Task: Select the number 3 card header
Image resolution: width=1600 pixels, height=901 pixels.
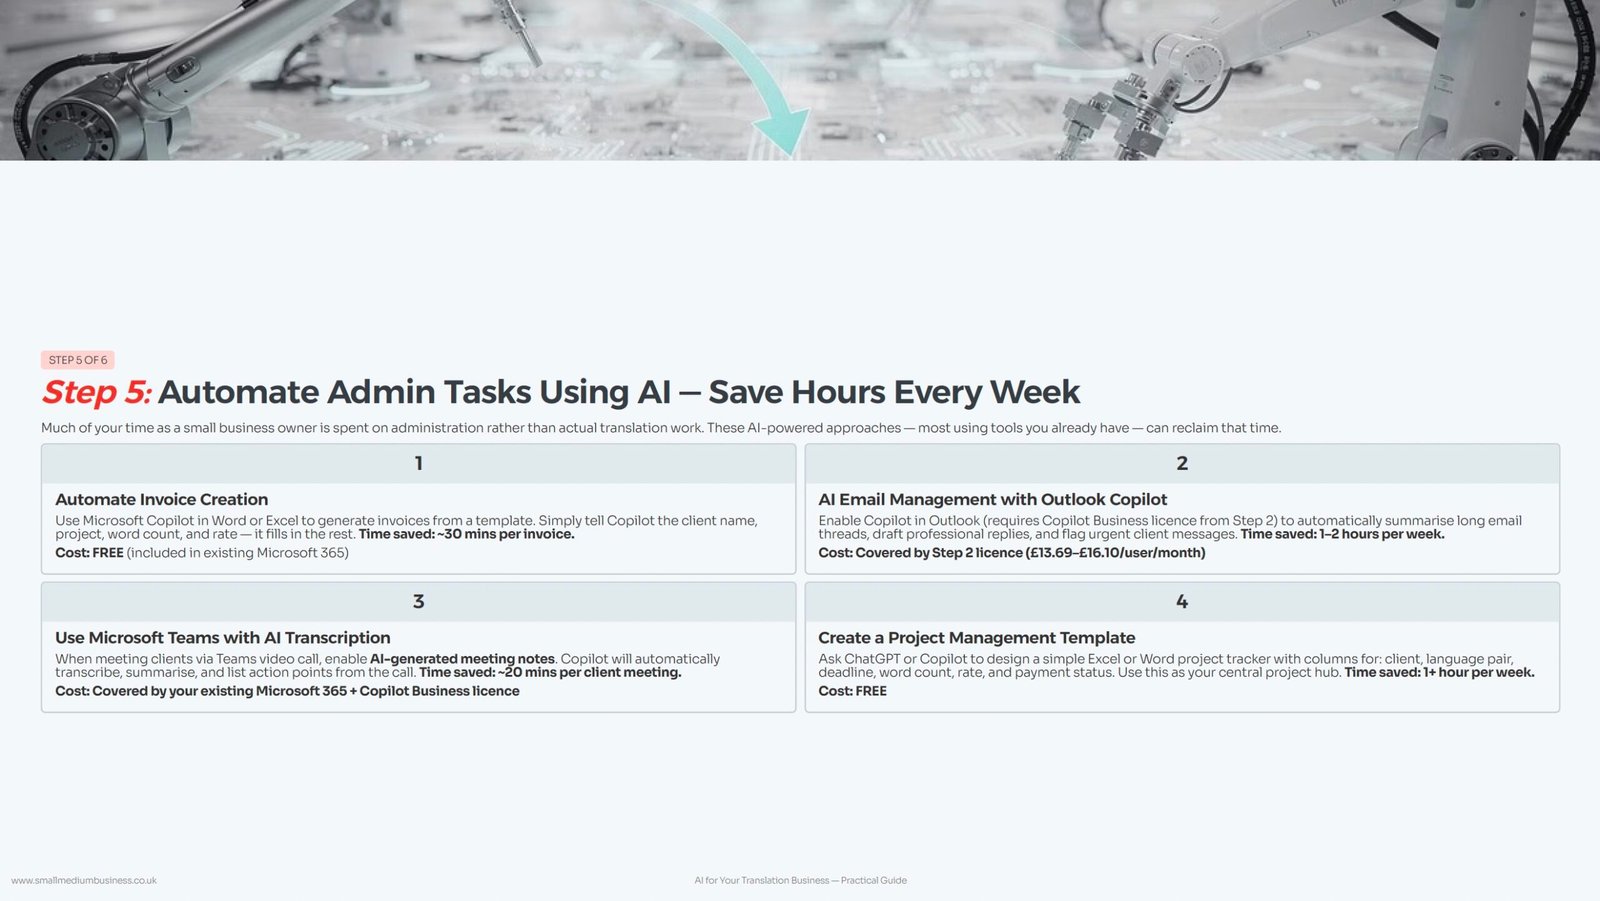Action: pyautogui.click(x=418, y=602)
